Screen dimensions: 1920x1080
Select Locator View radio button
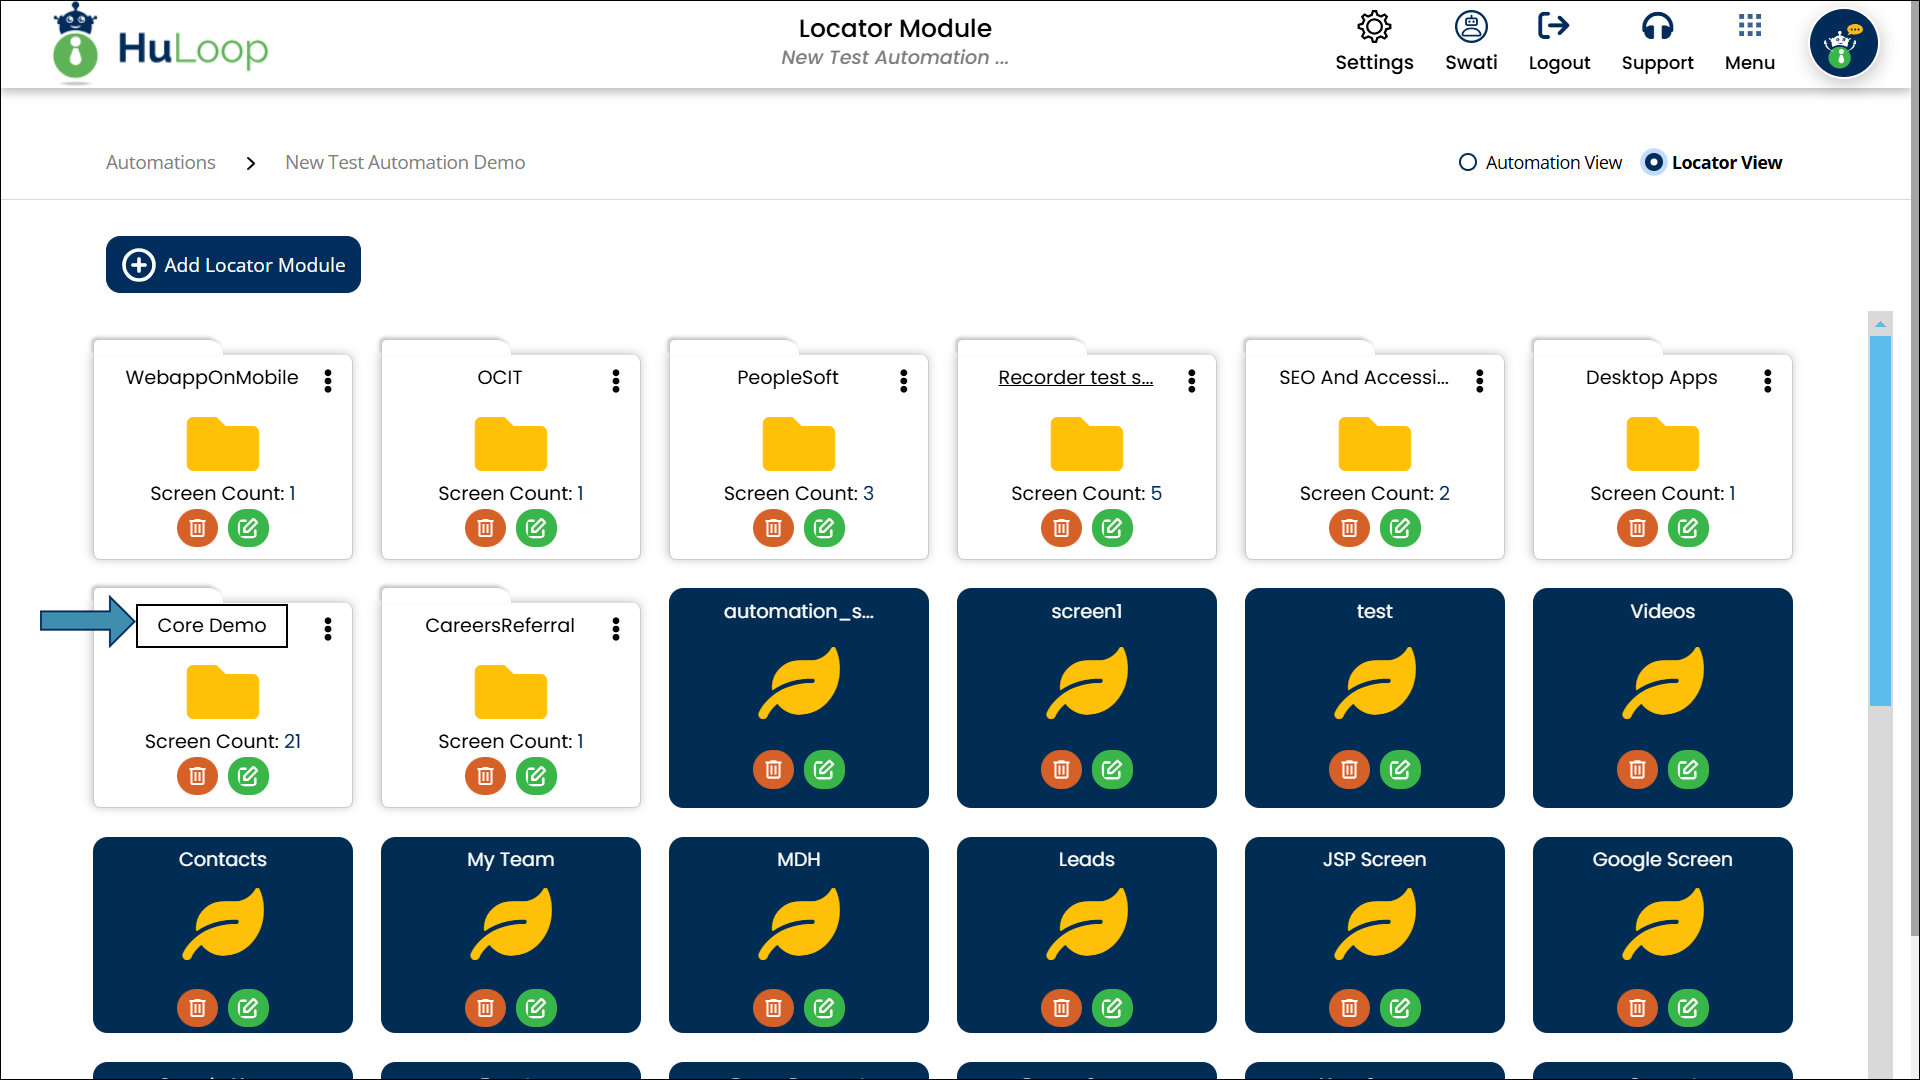1654,162
